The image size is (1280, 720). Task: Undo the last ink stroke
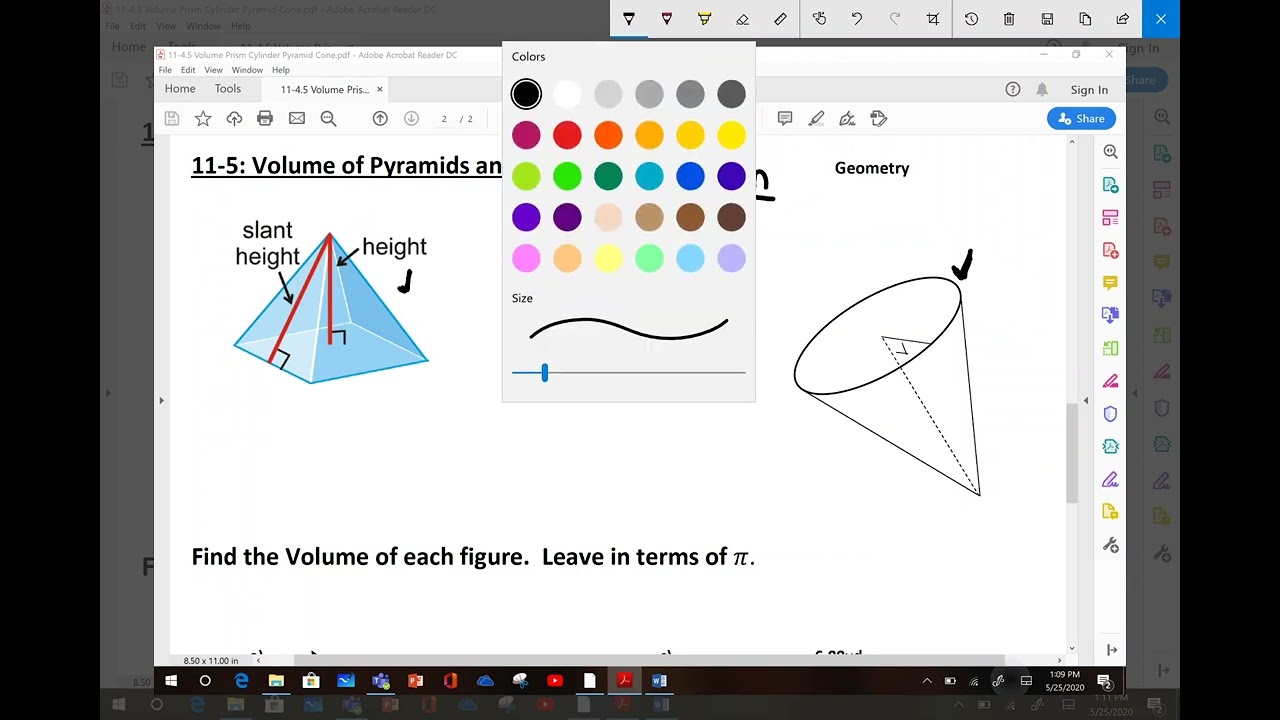point(857,19)
